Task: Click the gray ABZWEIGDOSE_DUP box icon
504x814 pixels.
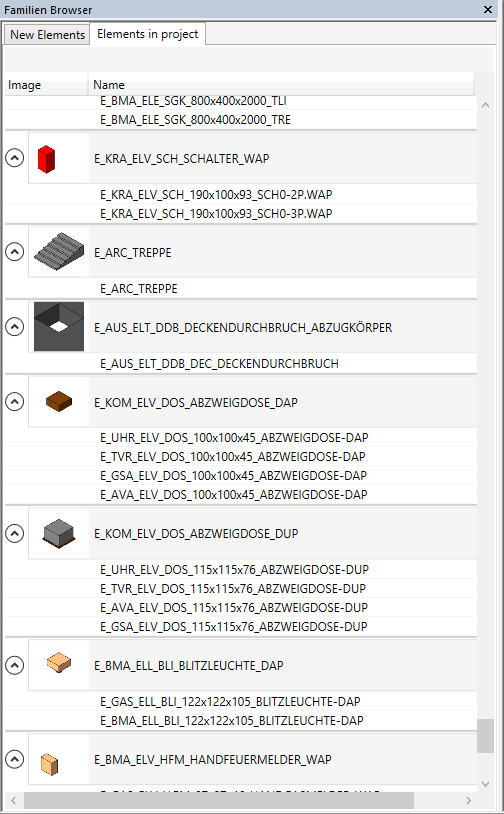Action: point(59,533)
